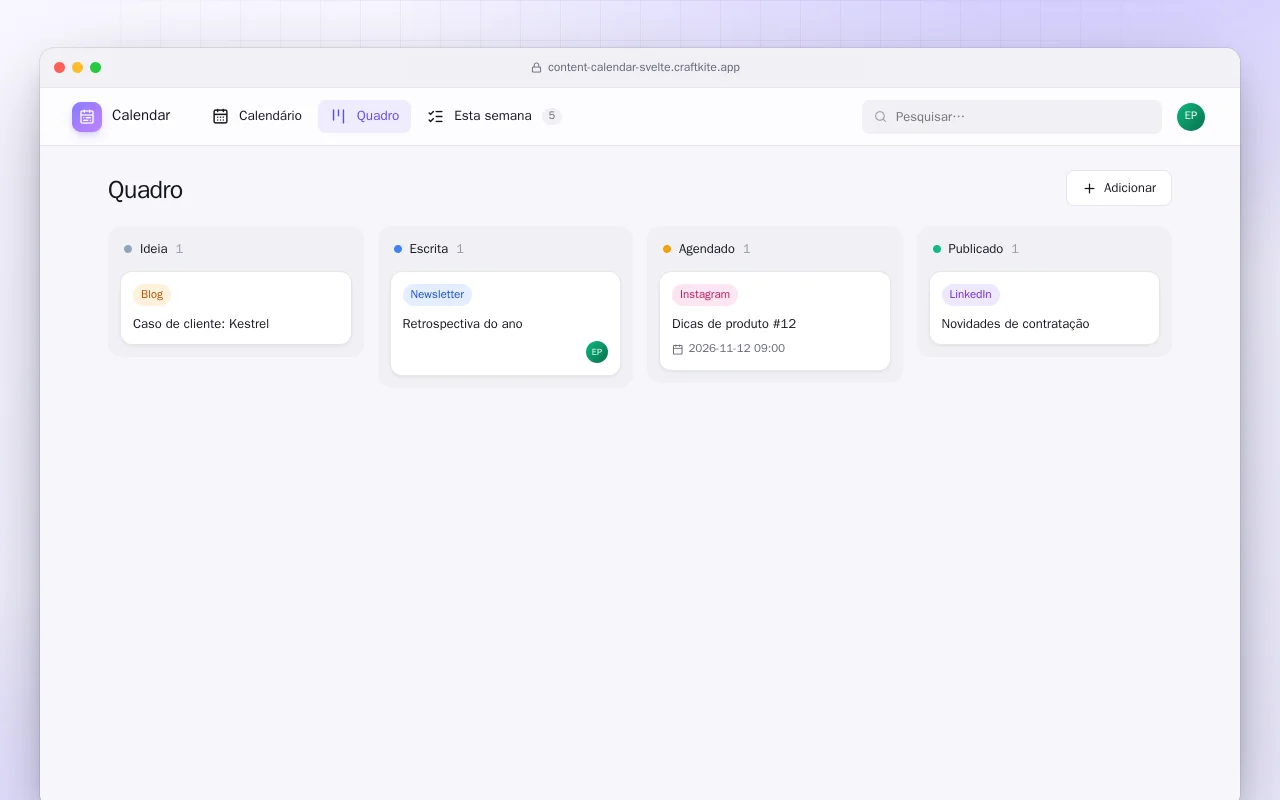Open the Caso de cliente: Kestrel card
This screenshot has width=1280, height=800.
236,308
